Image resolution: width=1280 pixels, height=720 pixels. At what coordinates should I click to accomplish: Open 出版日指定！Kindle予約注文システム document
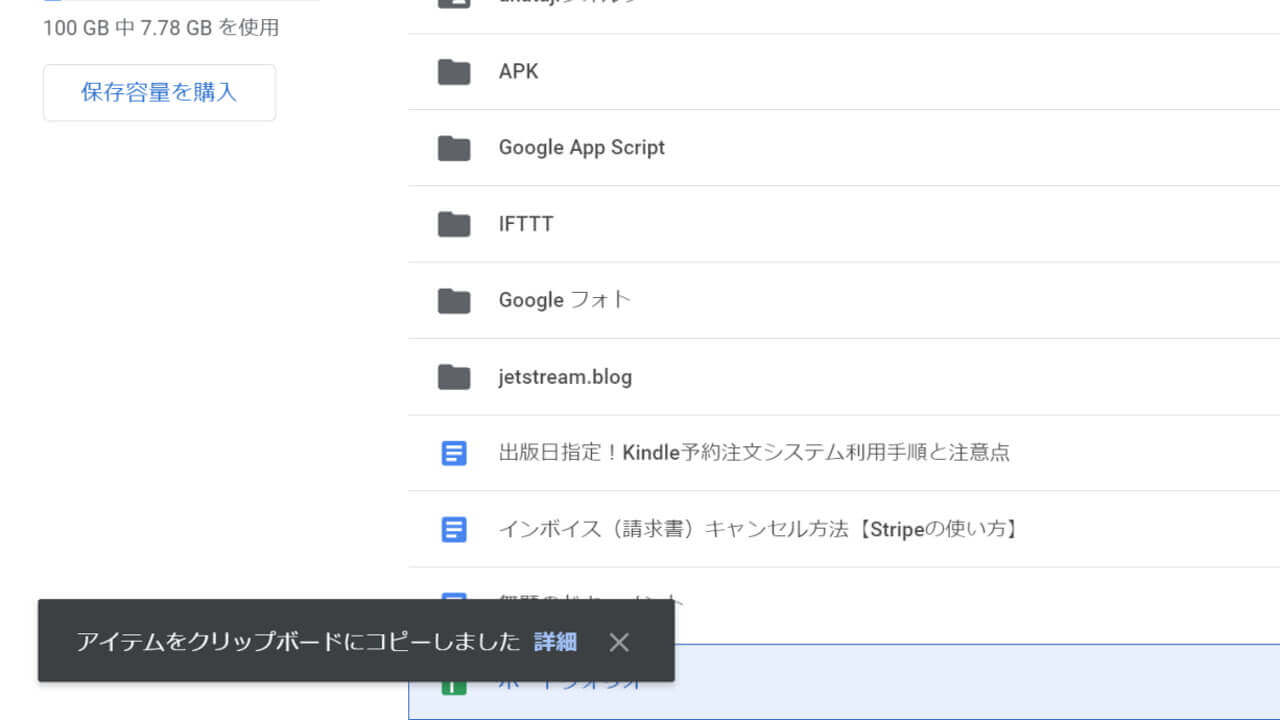click(x=754, y=452)
